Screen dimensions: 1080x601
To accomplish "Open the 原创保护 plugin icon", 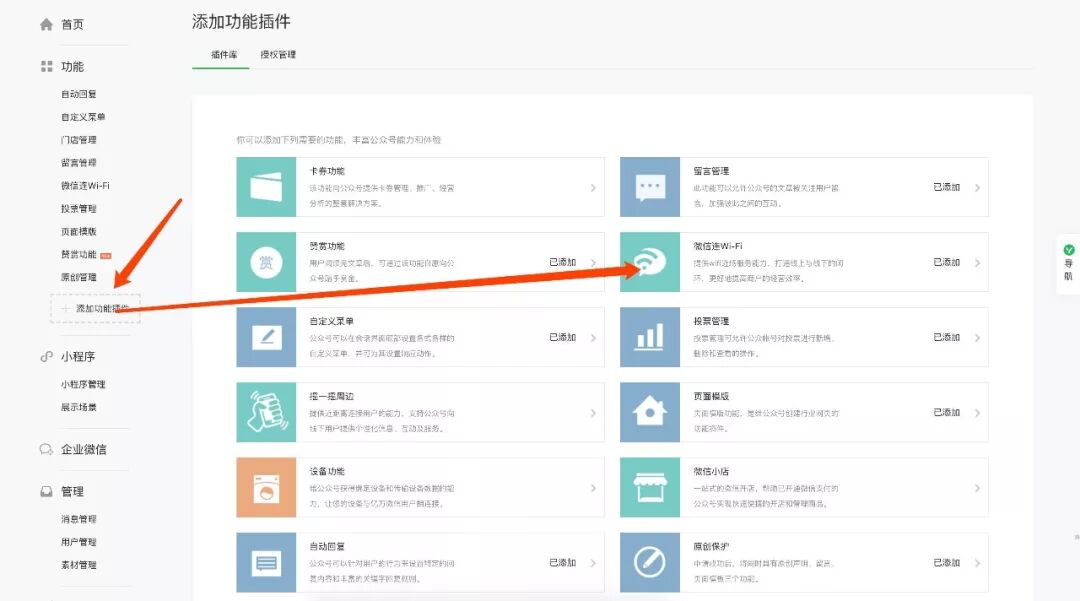I will [x=650, y=562].
